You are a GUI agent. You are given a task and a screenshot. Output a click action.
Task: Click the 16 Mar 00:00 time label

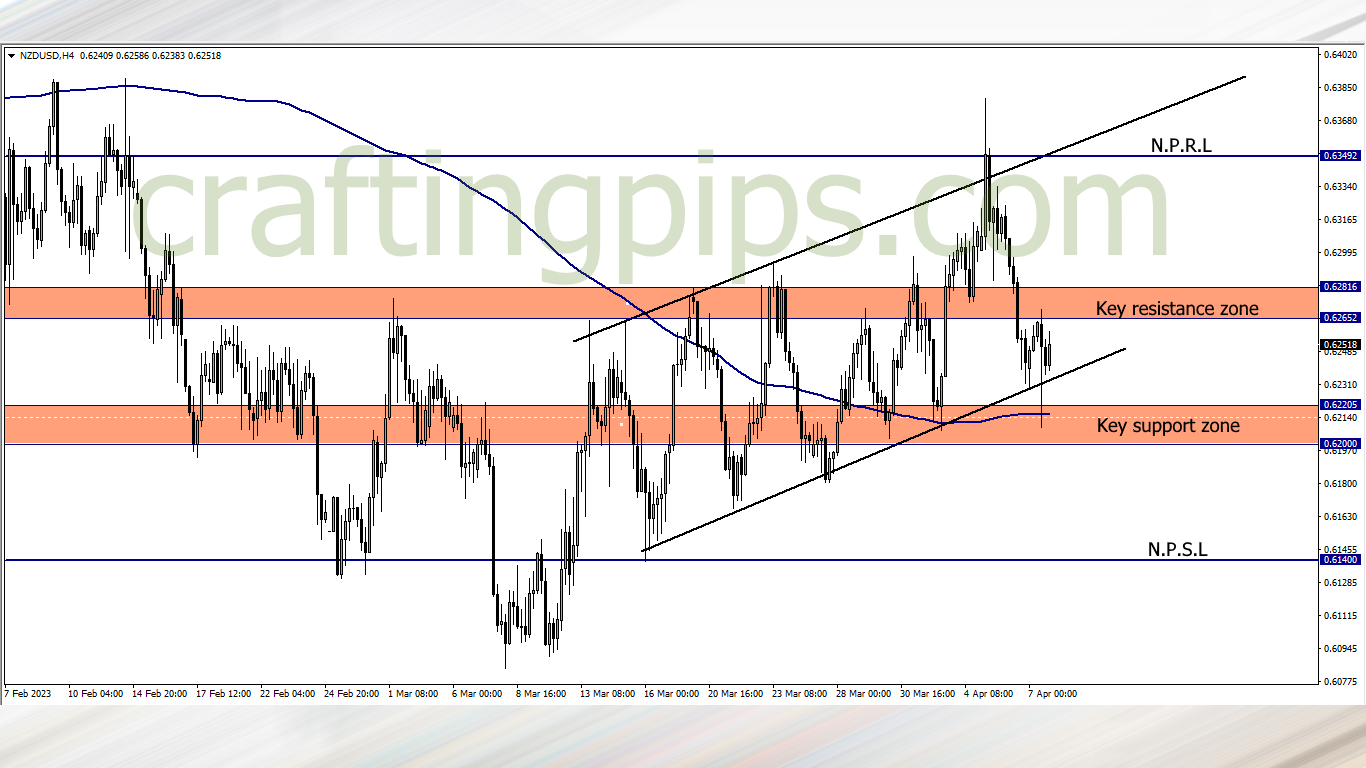tap(672, 693)
